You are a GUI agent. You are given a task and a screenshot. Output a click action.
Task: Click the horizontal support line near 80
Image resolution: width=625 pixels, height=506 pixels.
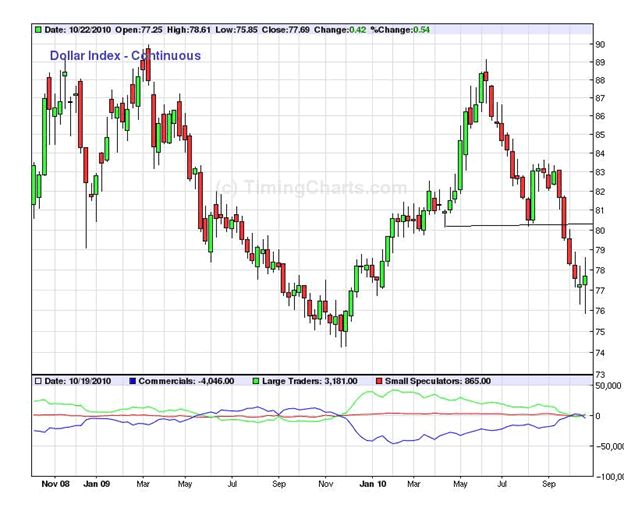tap(500, 226)
